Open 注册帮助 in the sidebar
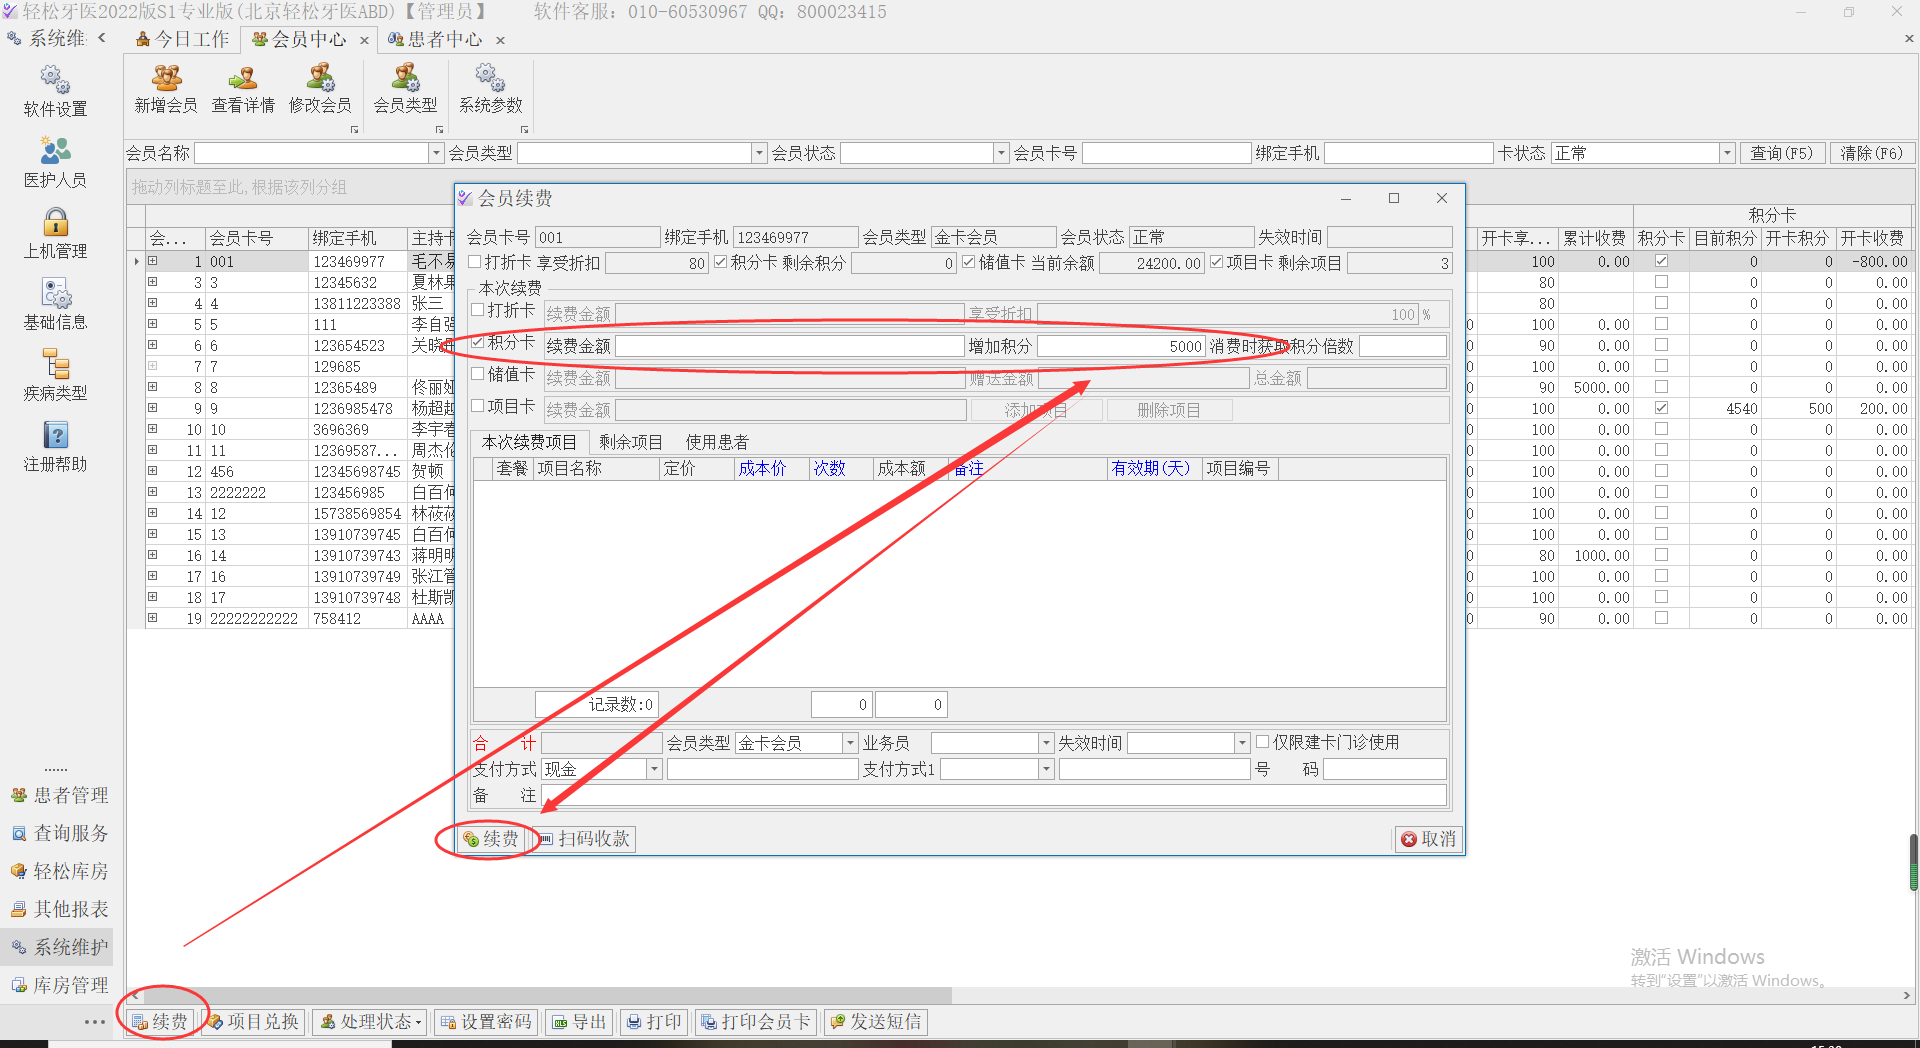The image size is (1920, 1048). 55,447
